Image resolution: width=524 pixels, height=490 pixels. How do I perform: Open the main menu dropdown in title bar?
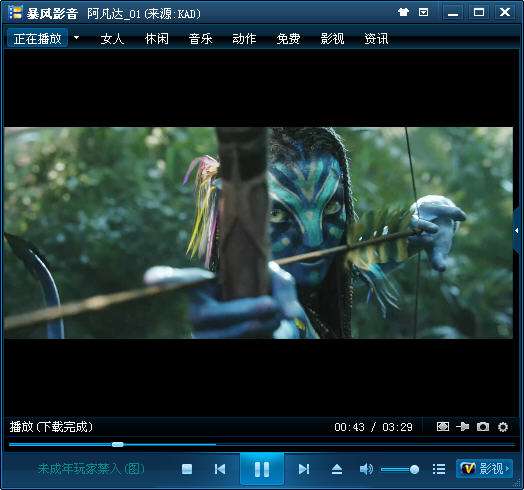pos(423,12)
